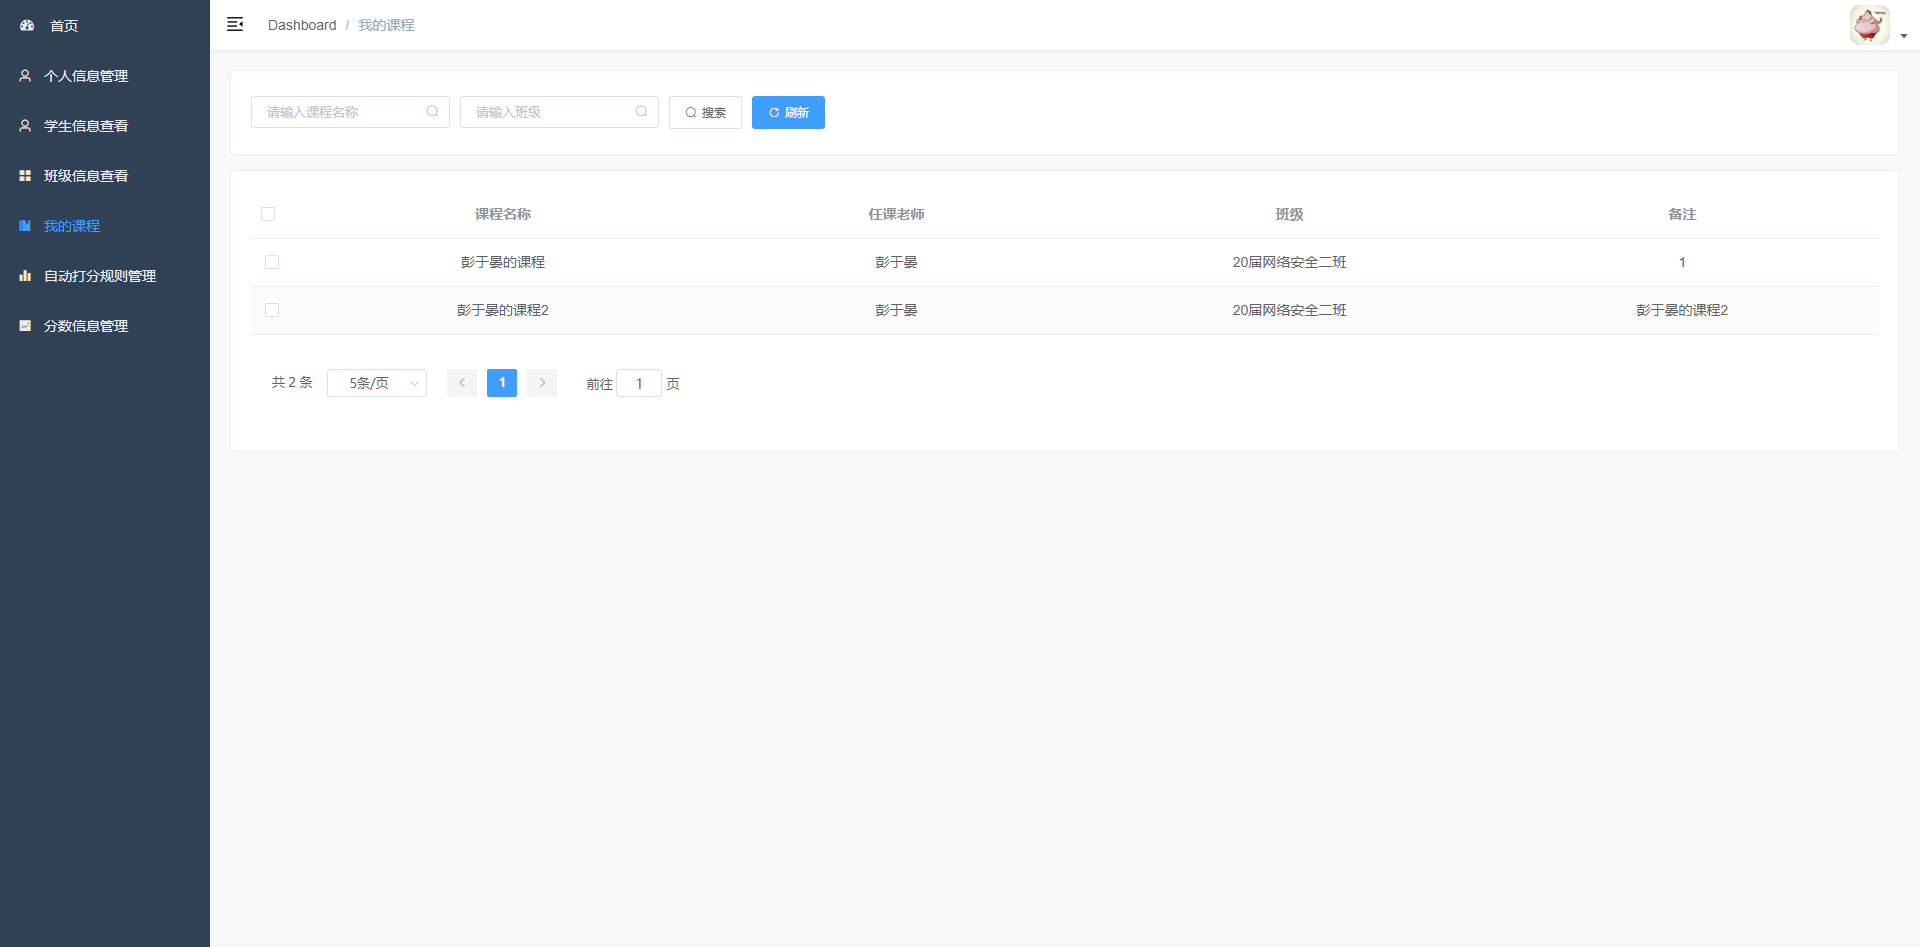Click the icon beside 分数信息管理

tap(25, 326)
